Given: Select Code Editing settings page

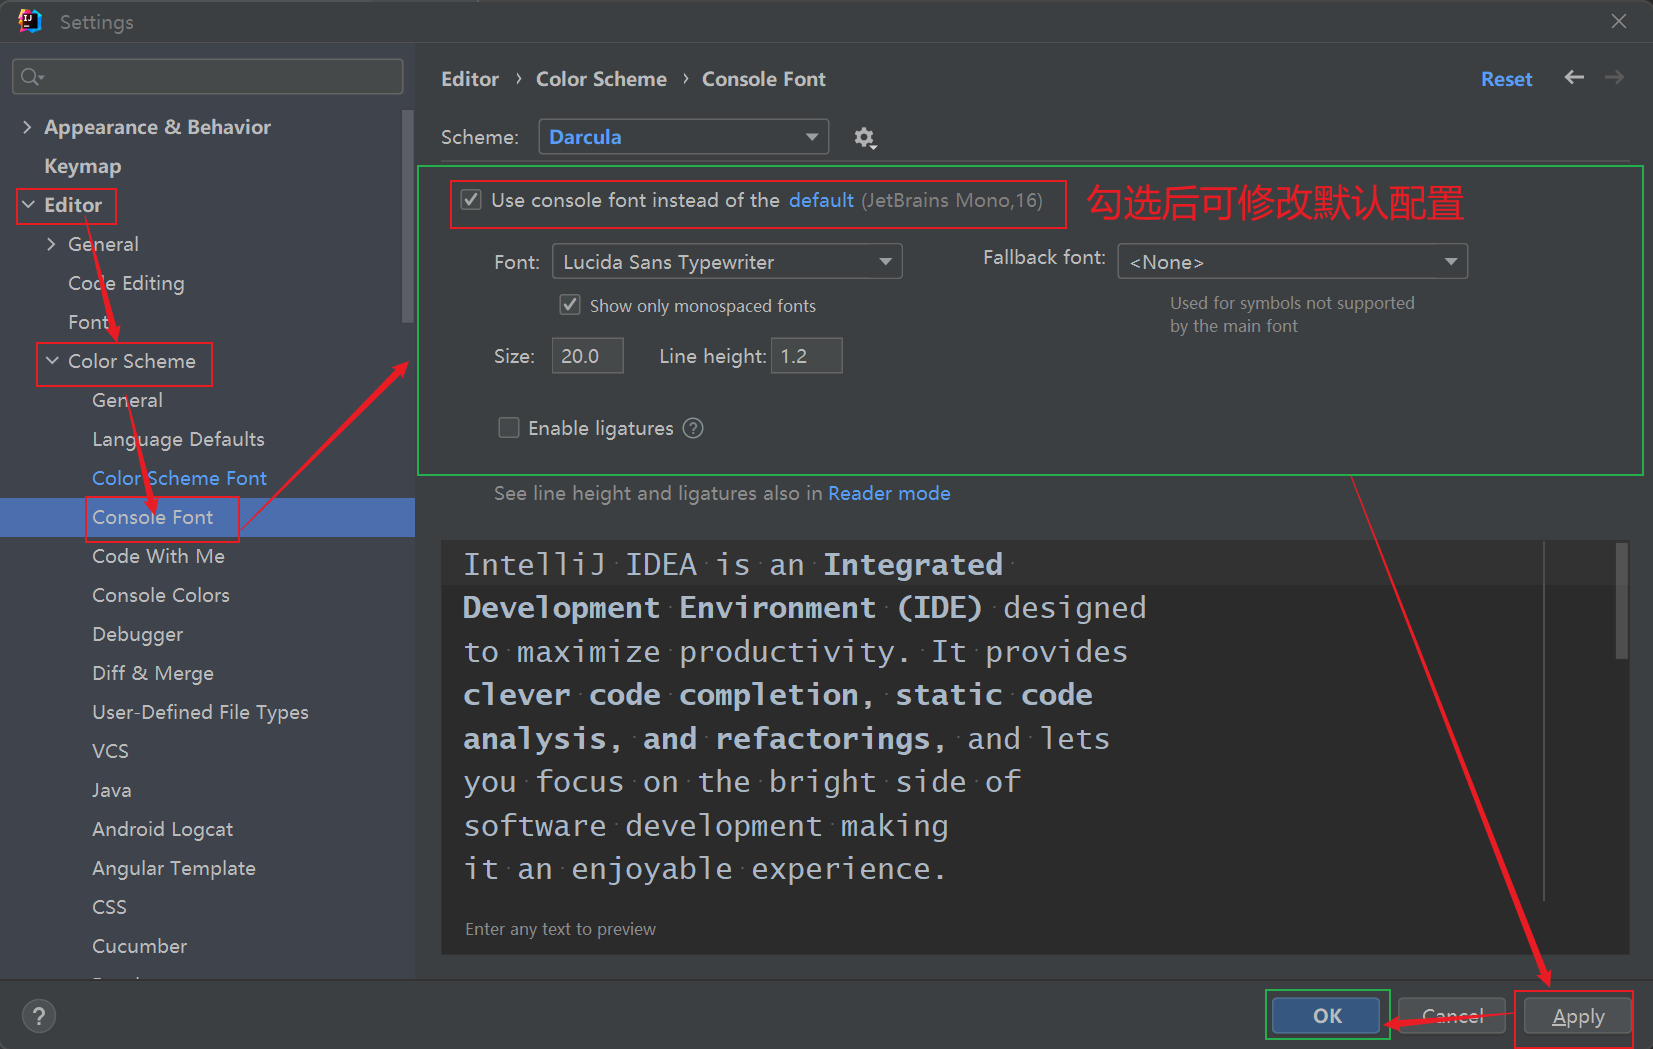Looking at the screenshot, I should (126, 283).
